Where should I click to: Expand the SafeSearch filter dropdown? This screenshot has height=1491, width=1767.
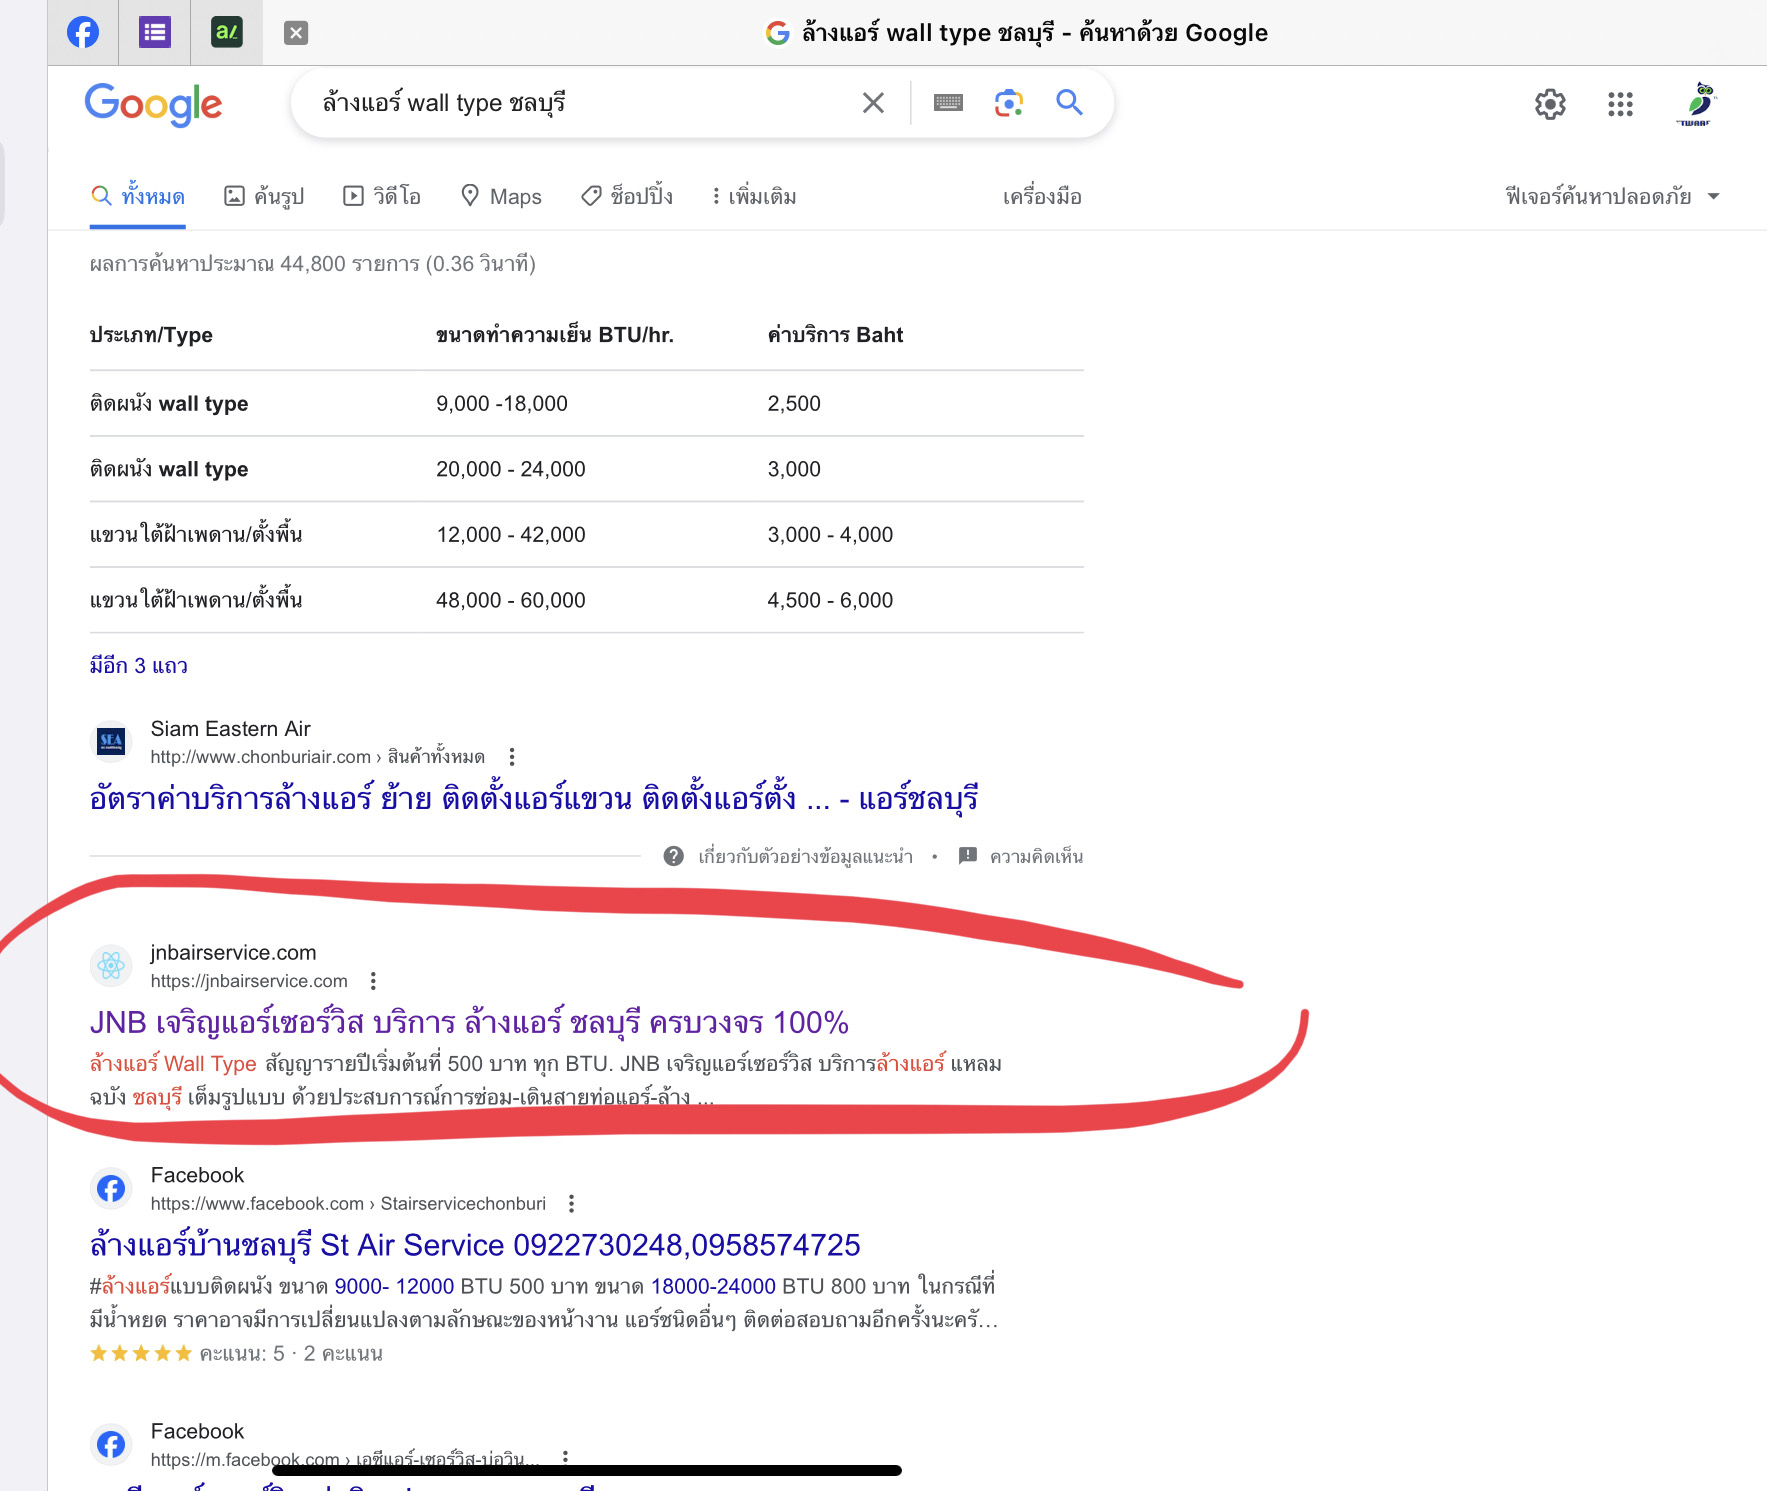1612,197
